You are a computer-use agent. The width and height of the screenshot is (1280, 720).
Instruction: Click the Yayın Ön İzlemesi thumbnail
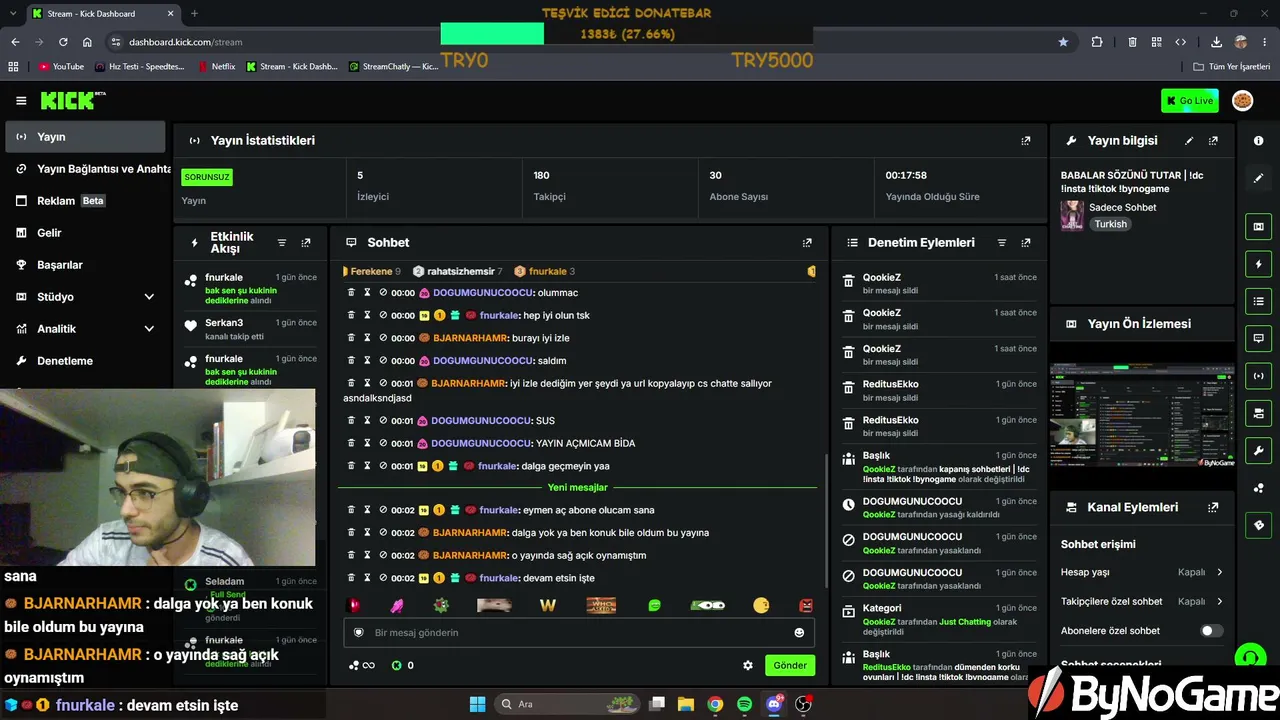[1142, 415]
